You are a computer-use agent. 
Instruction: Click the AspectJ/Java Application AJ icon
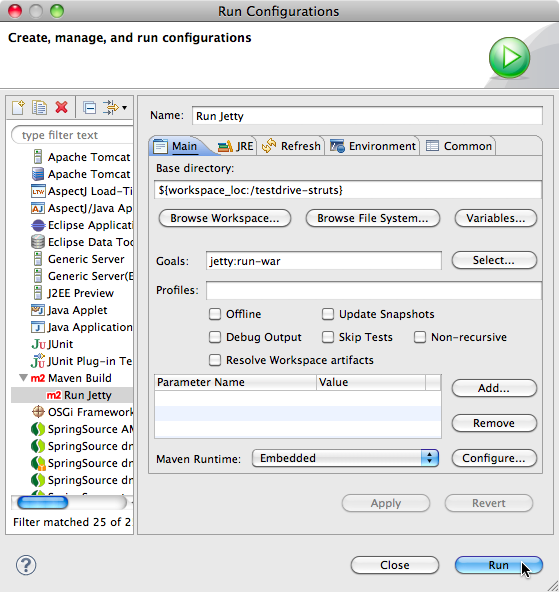pos(38,208)
